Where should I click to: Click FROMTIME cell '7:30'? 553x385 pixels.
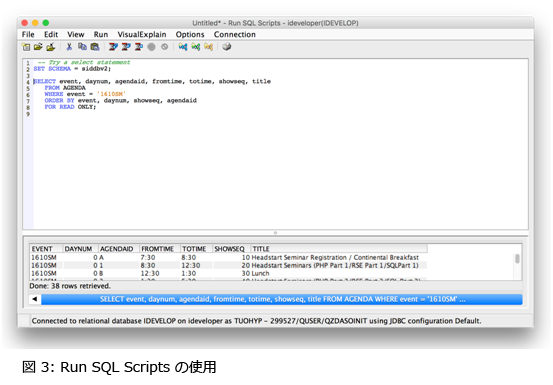click(x=148, y=257)
